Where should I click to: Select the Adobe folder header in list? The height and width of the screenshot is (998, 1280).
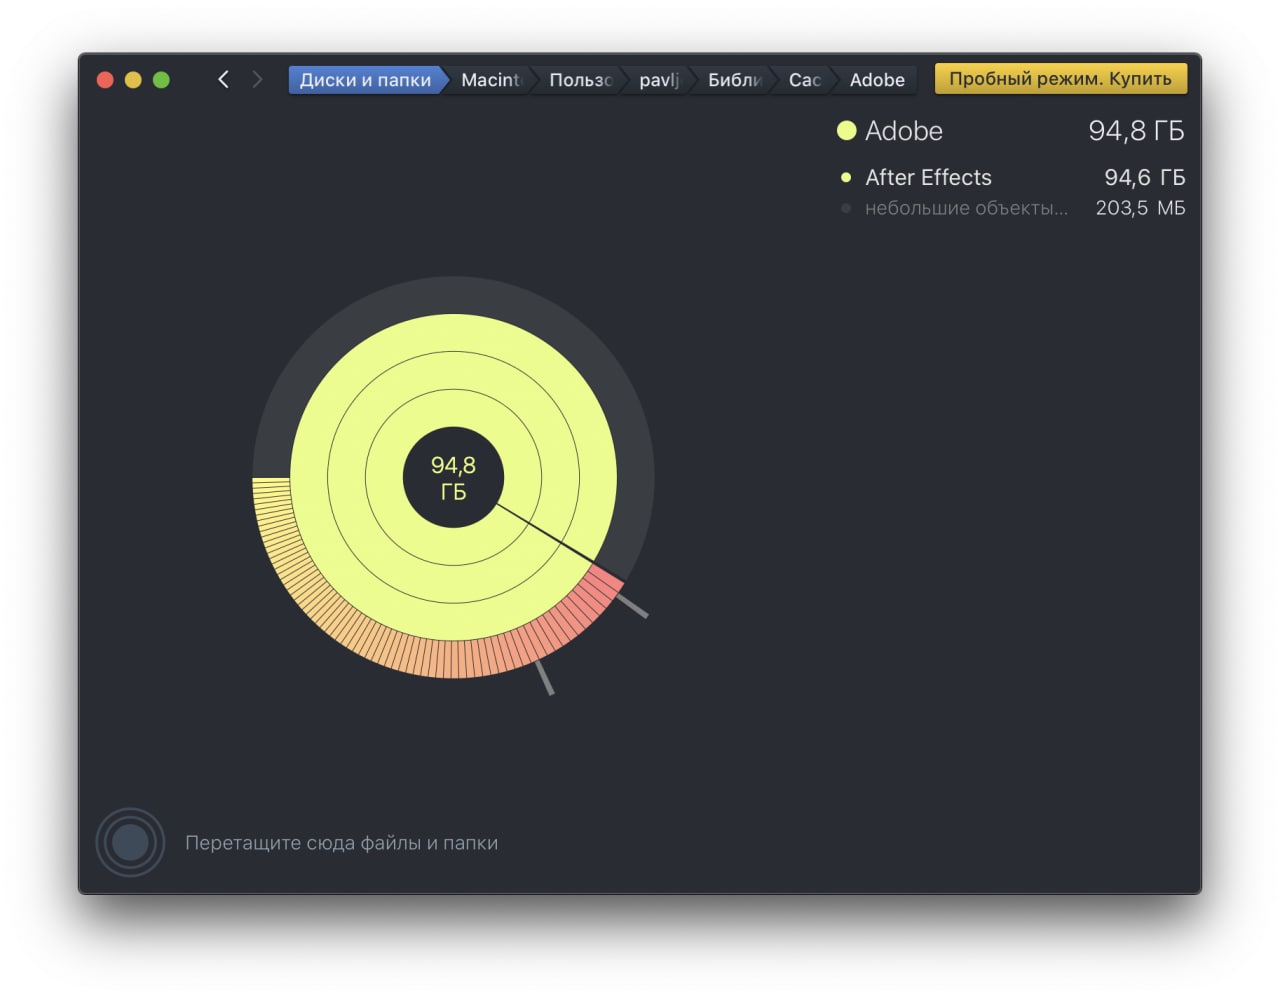1010,131
